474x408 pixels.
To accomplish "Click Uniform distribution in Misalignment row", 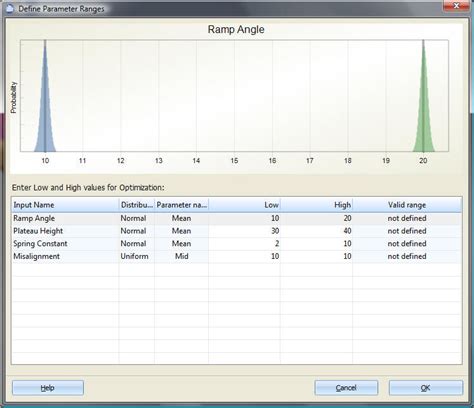I will click(134, 256).
